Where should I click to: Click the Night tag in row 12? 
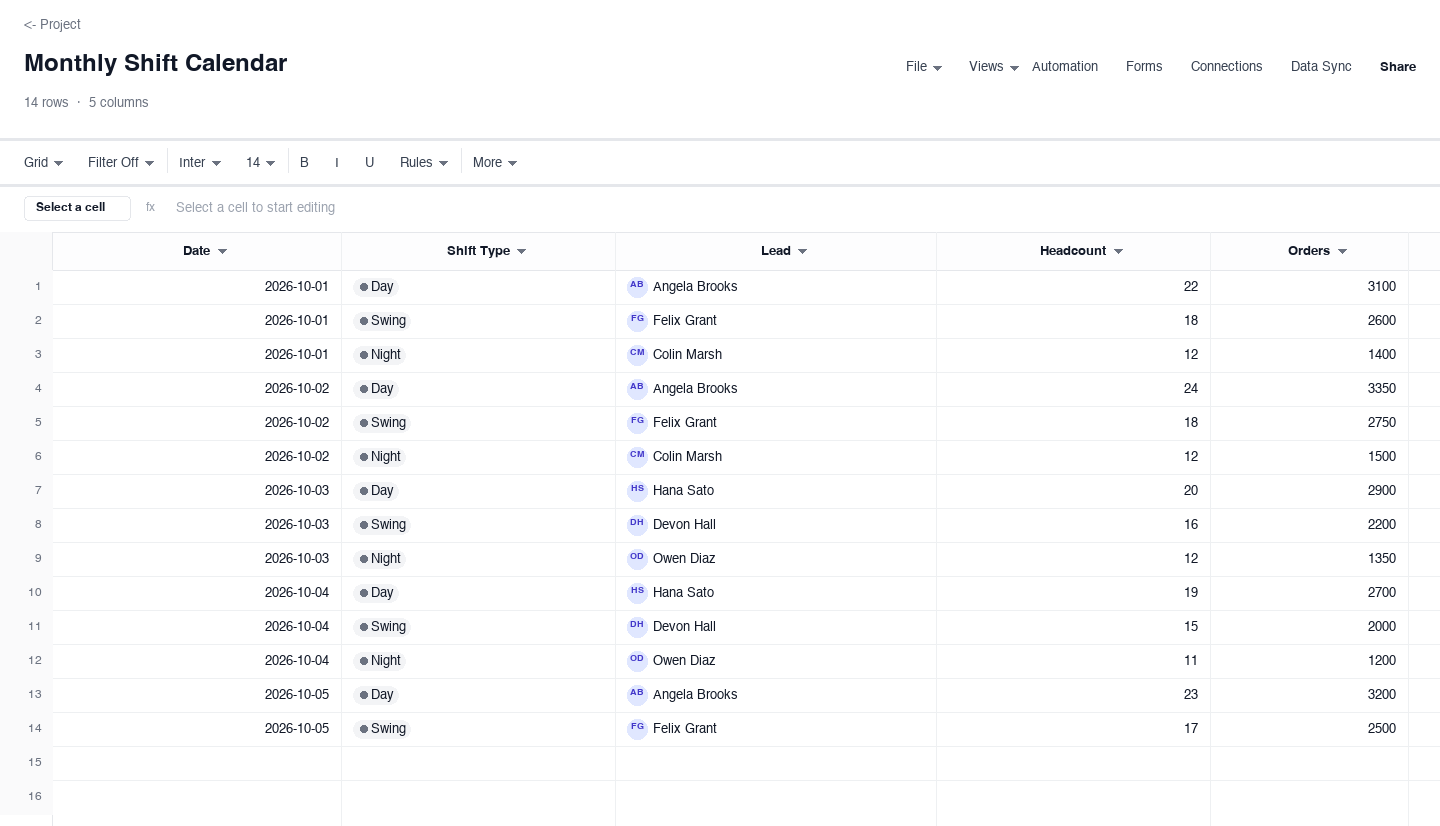tap(379, 661)
